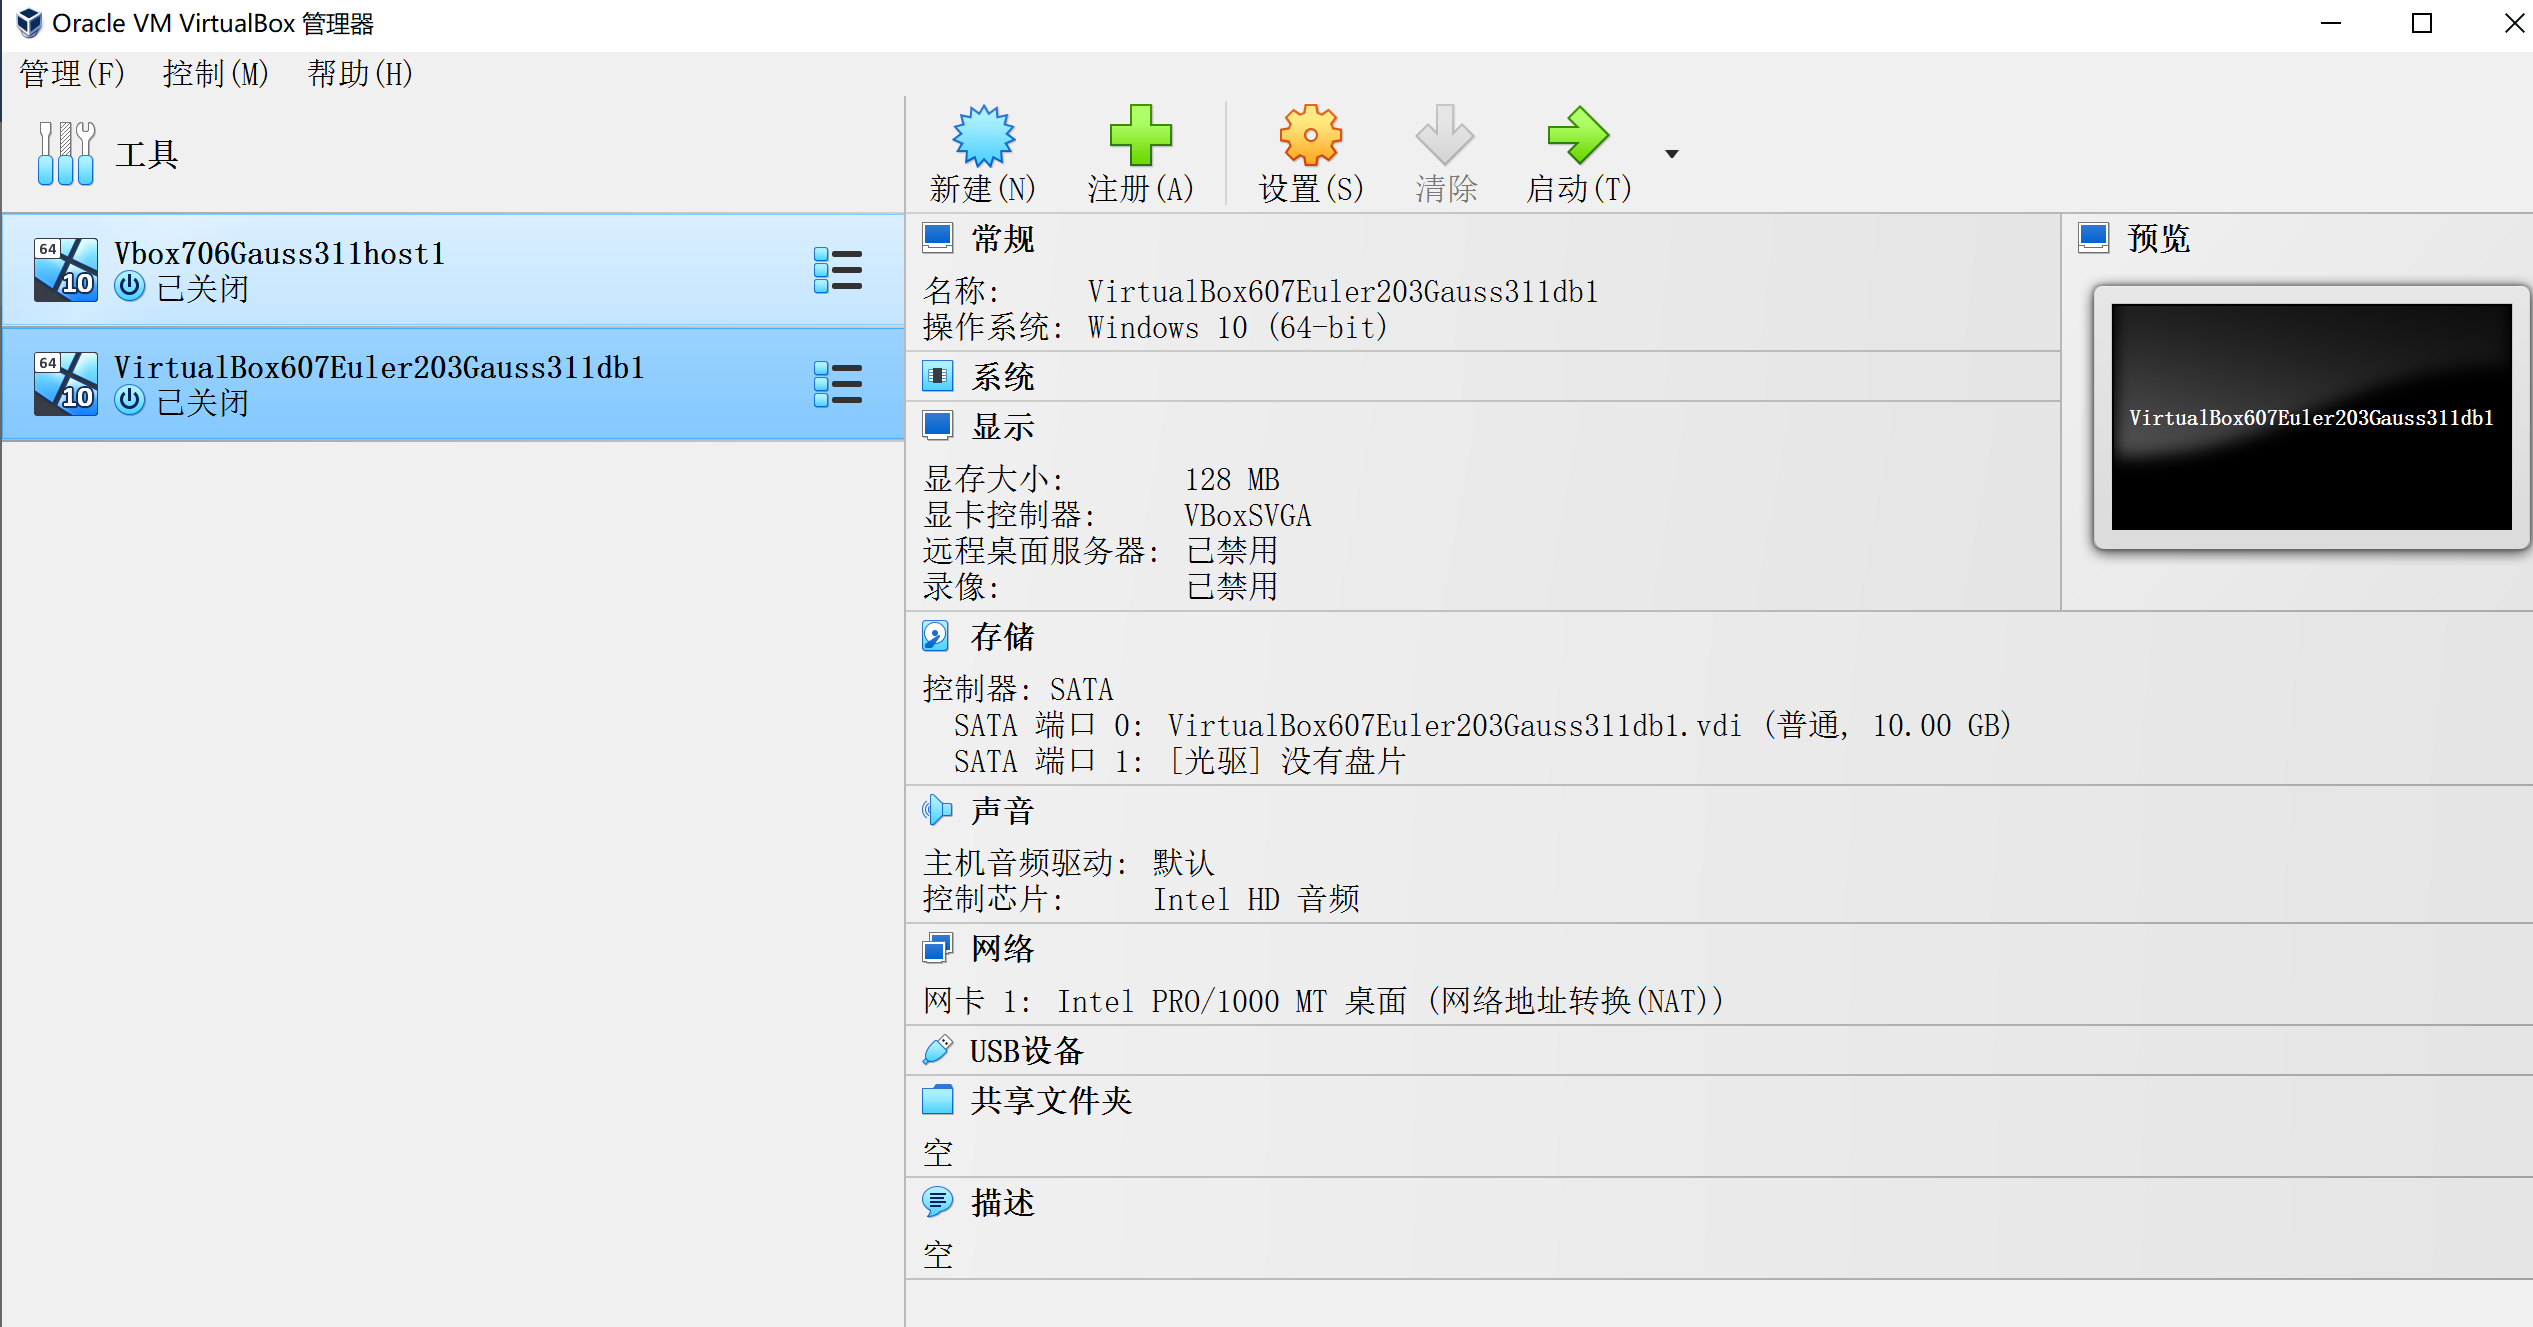Expand the 系统 system section

(x=1002, y=377)
